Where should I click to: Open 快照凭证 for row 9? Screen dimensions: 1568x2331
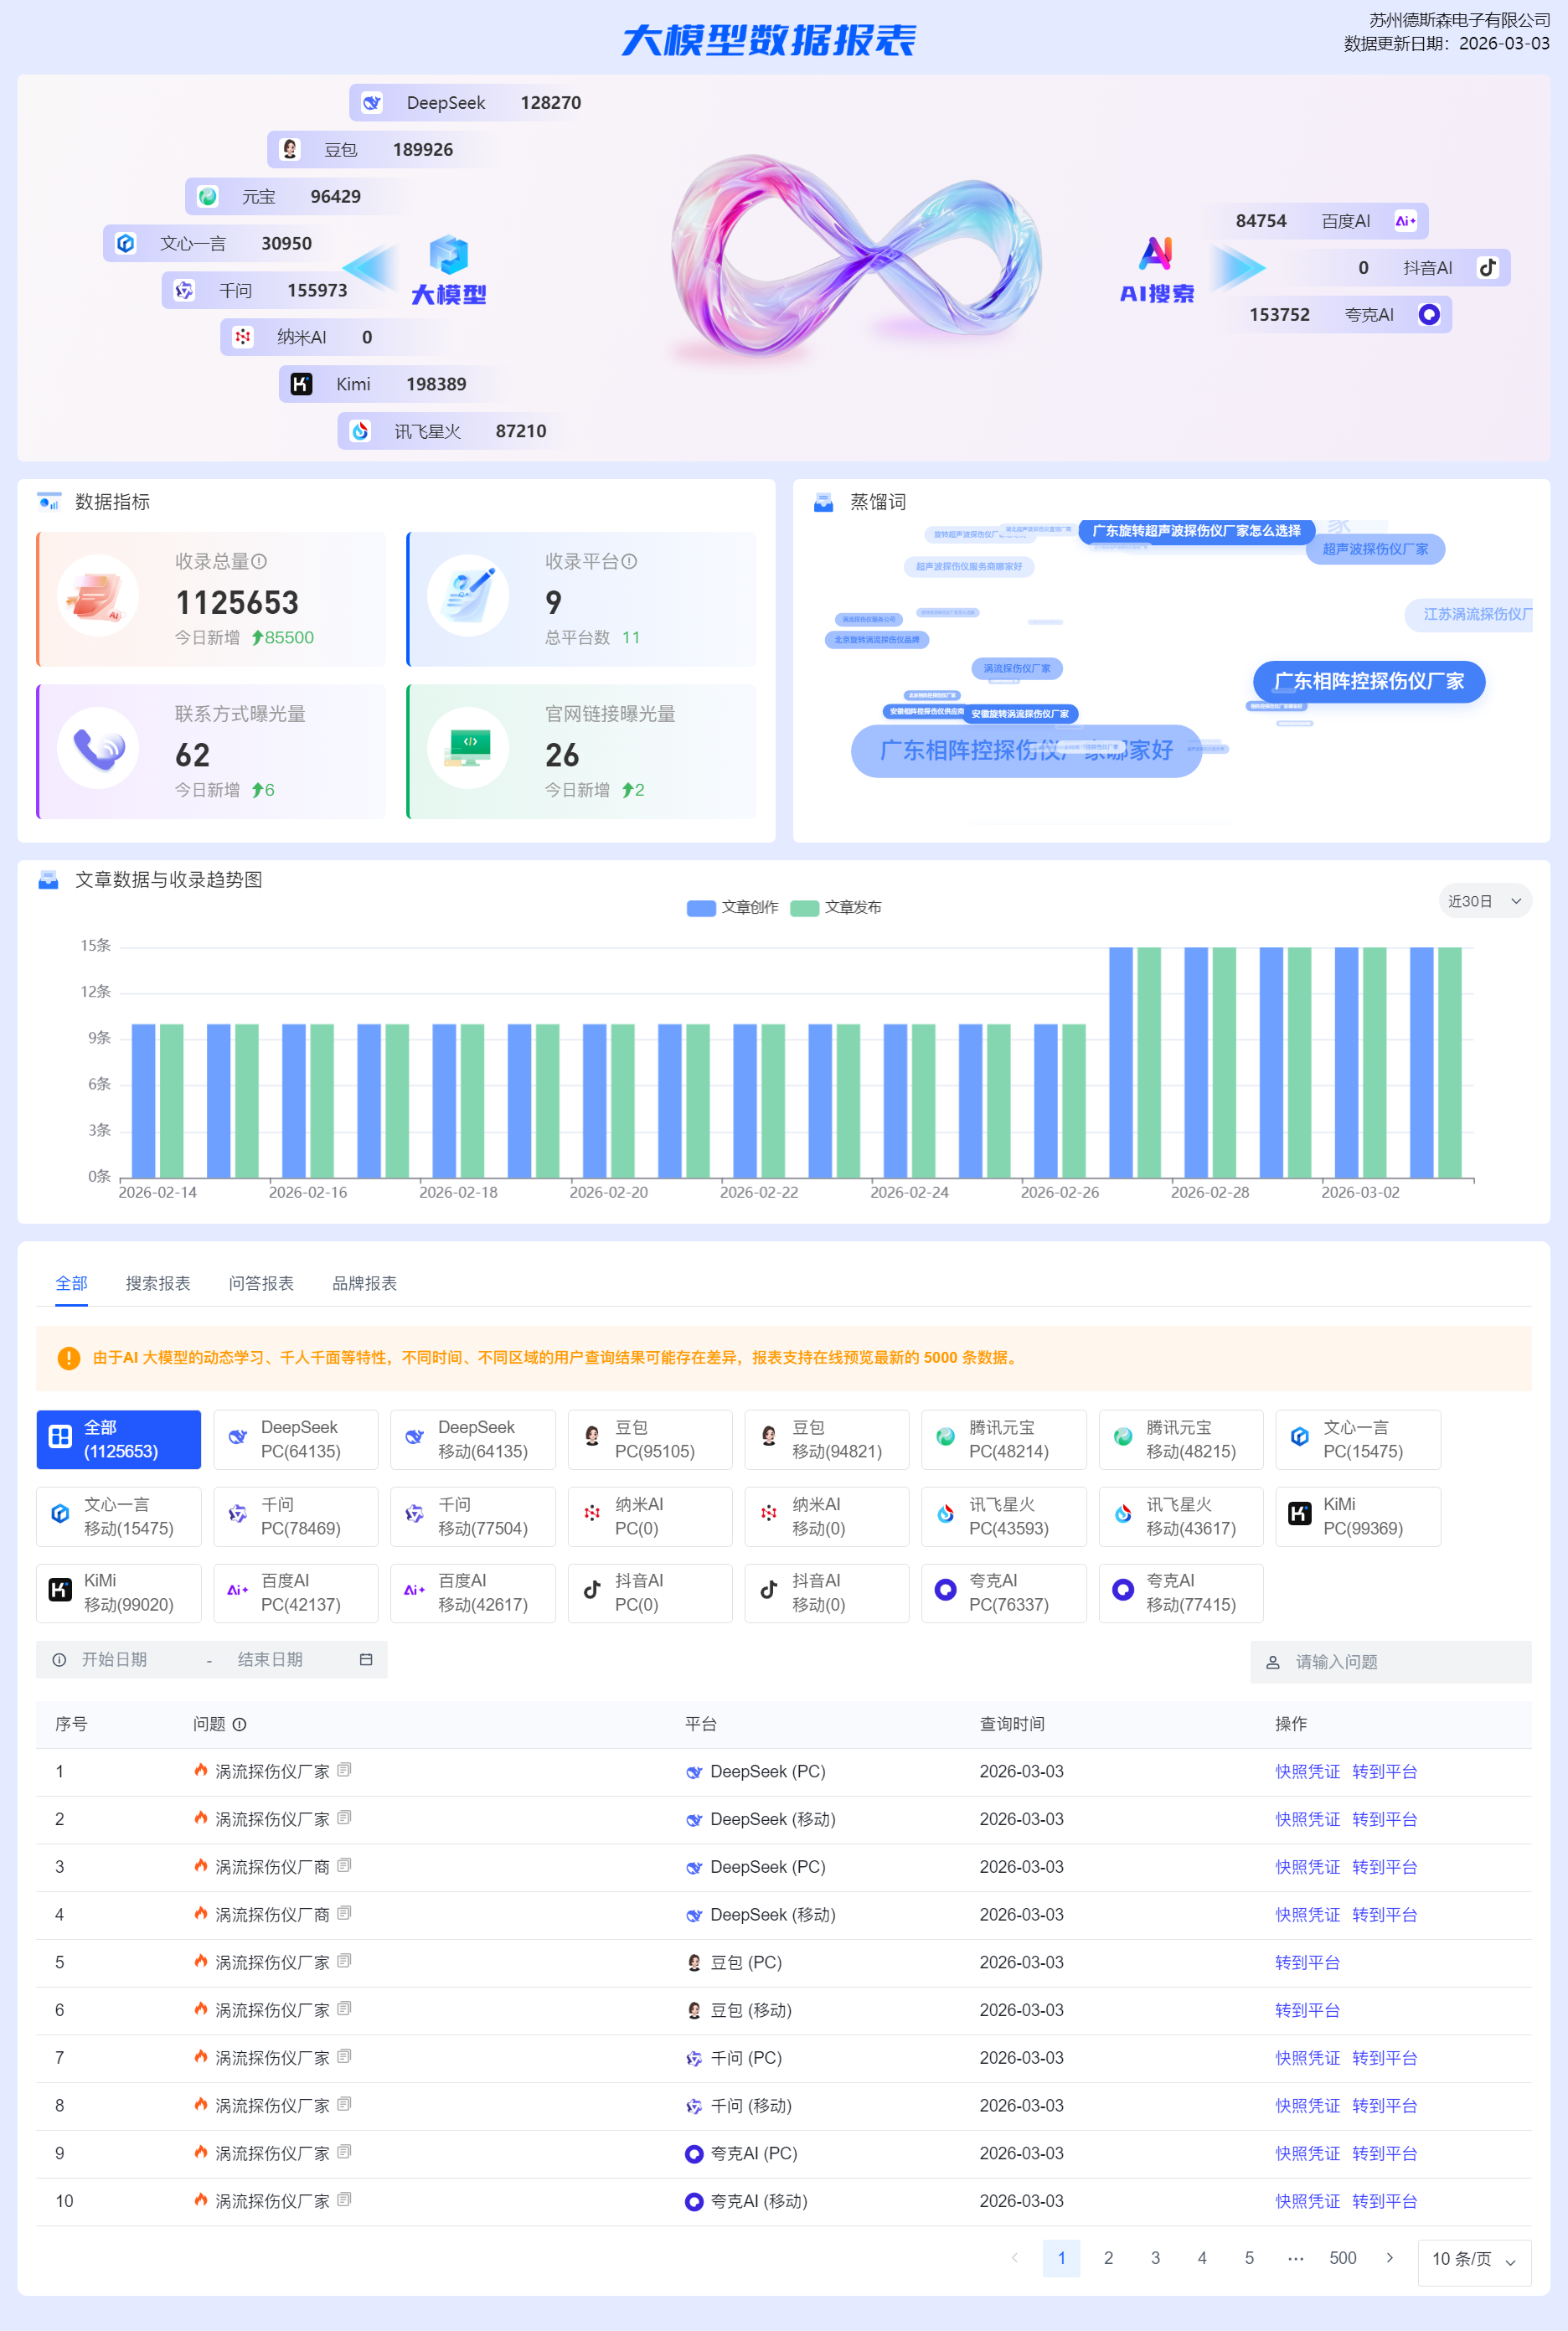tap(1307, 2153)
